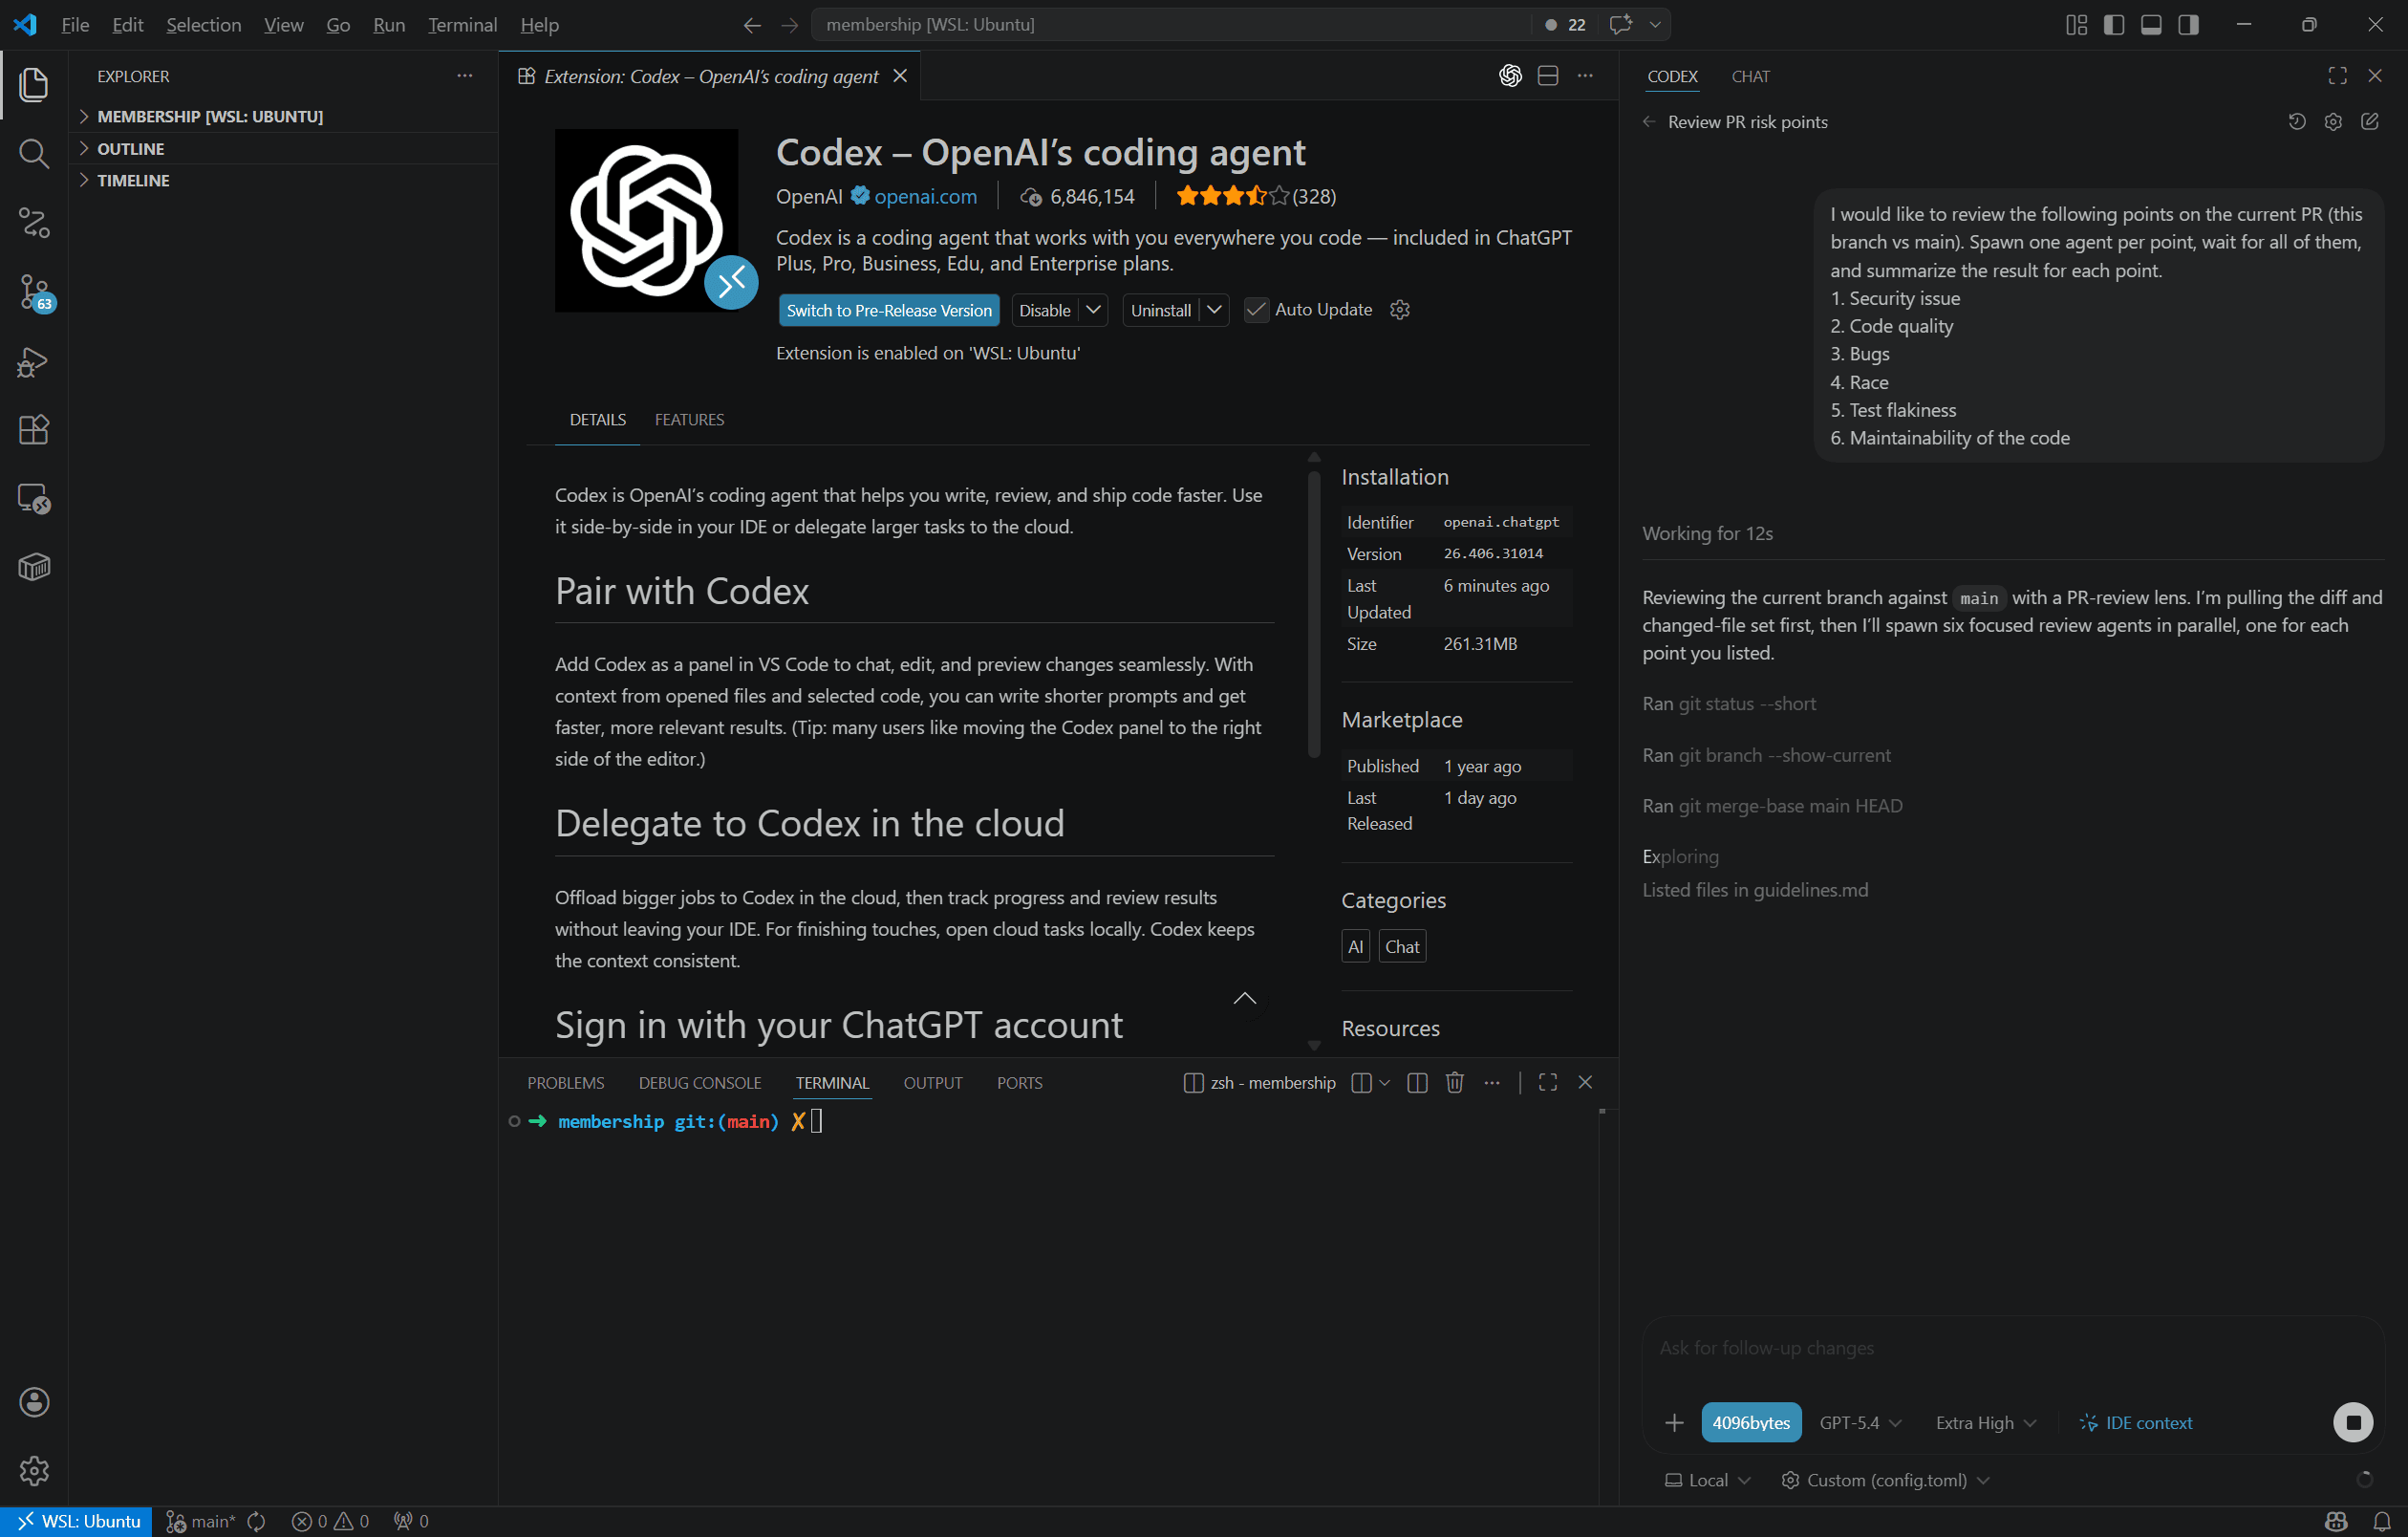Open the Docker sidebar icon
This screenshot has width=2408, height=1537.
pos(34,566)
